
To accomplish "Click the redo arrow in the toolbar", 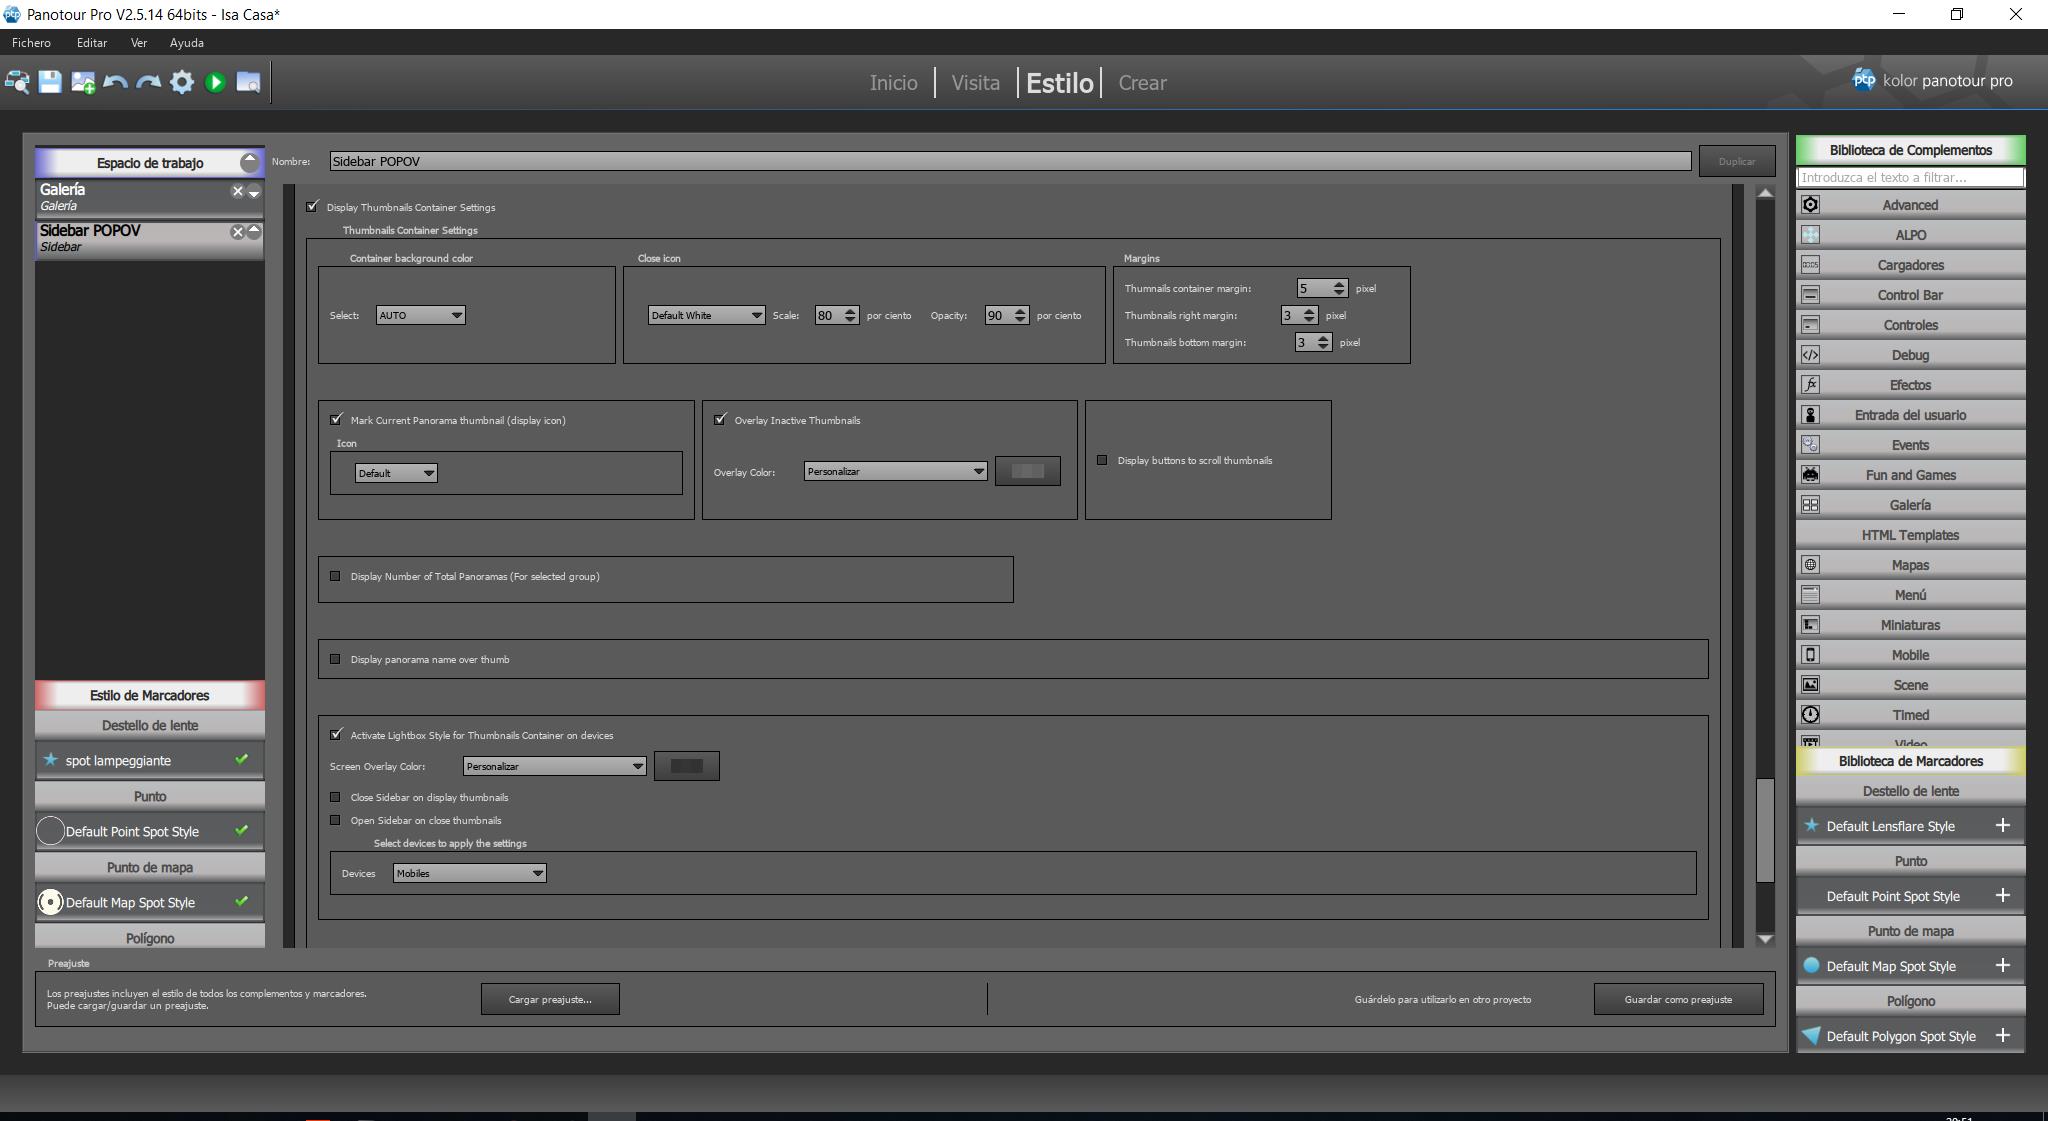I will 148,82.
